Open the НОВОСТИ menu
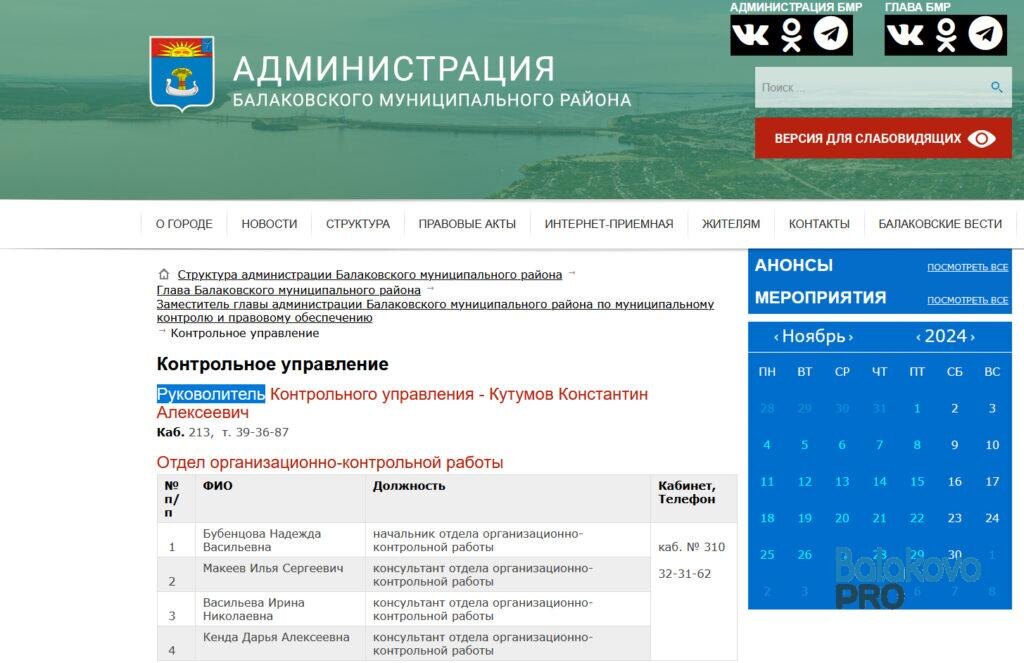1024x663 pixels. point(269,224)
